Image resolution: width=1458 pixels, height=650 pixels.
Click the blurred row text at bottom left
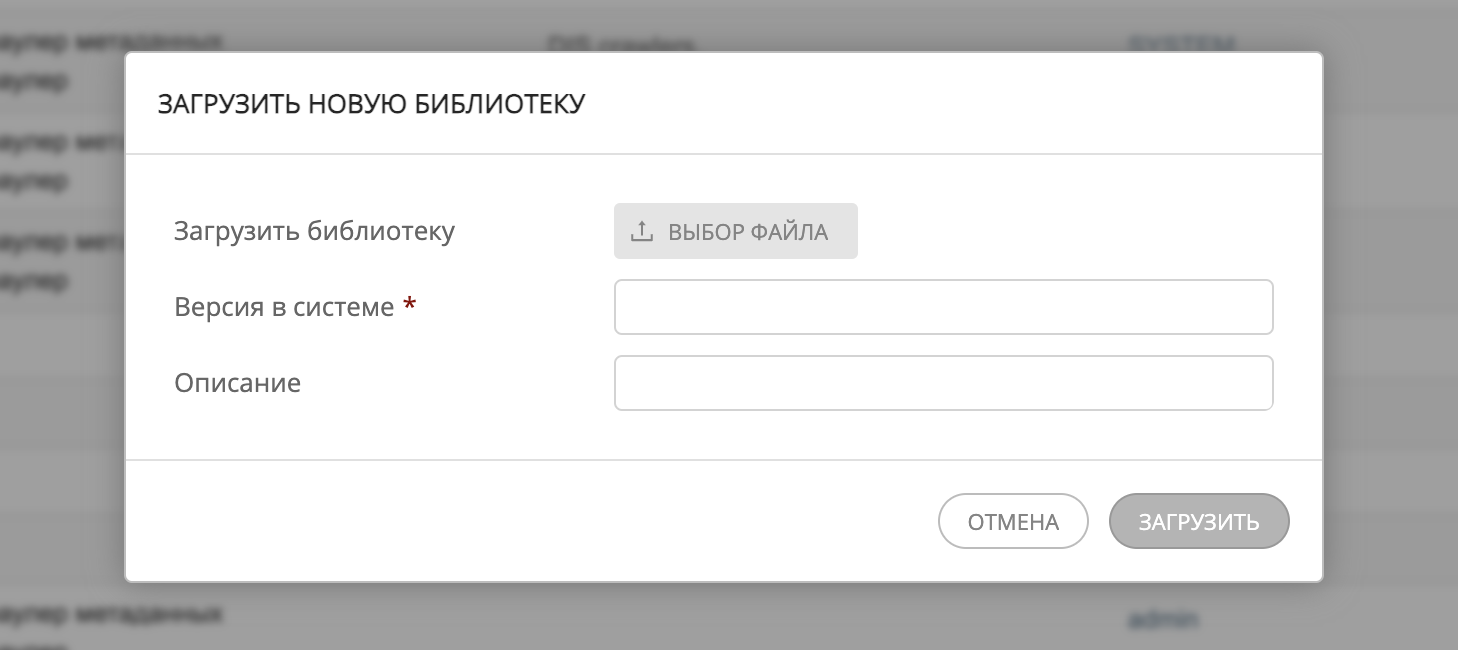(x=110, y=612)
